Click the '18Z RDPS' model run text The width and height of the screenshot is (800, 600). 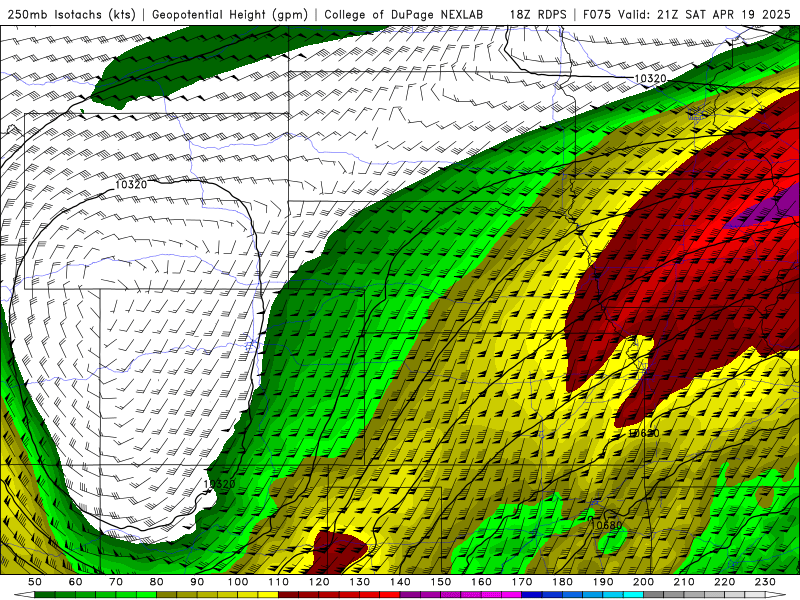pyautogui.click(x=538, y=15)
